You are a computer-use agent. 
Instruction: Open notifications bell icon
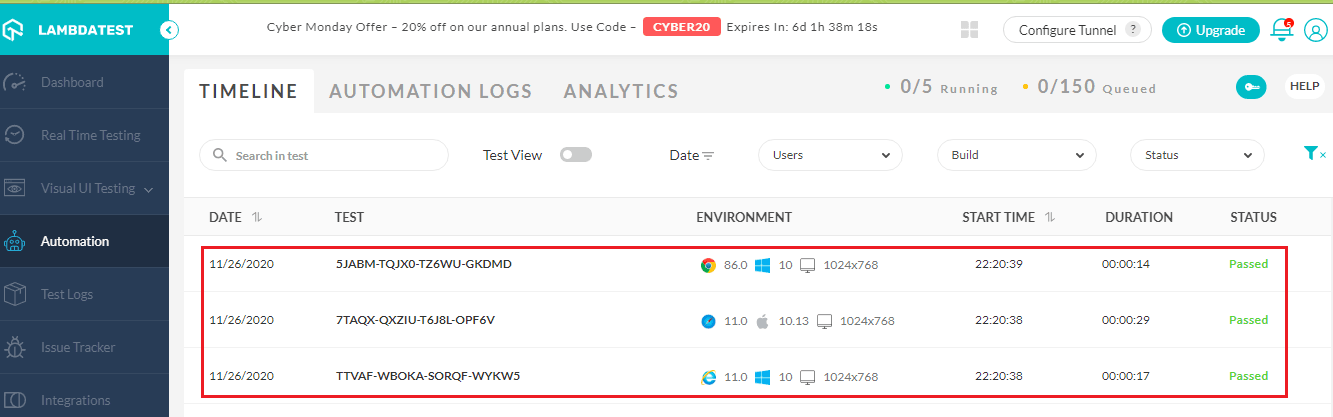(1281, 29)
